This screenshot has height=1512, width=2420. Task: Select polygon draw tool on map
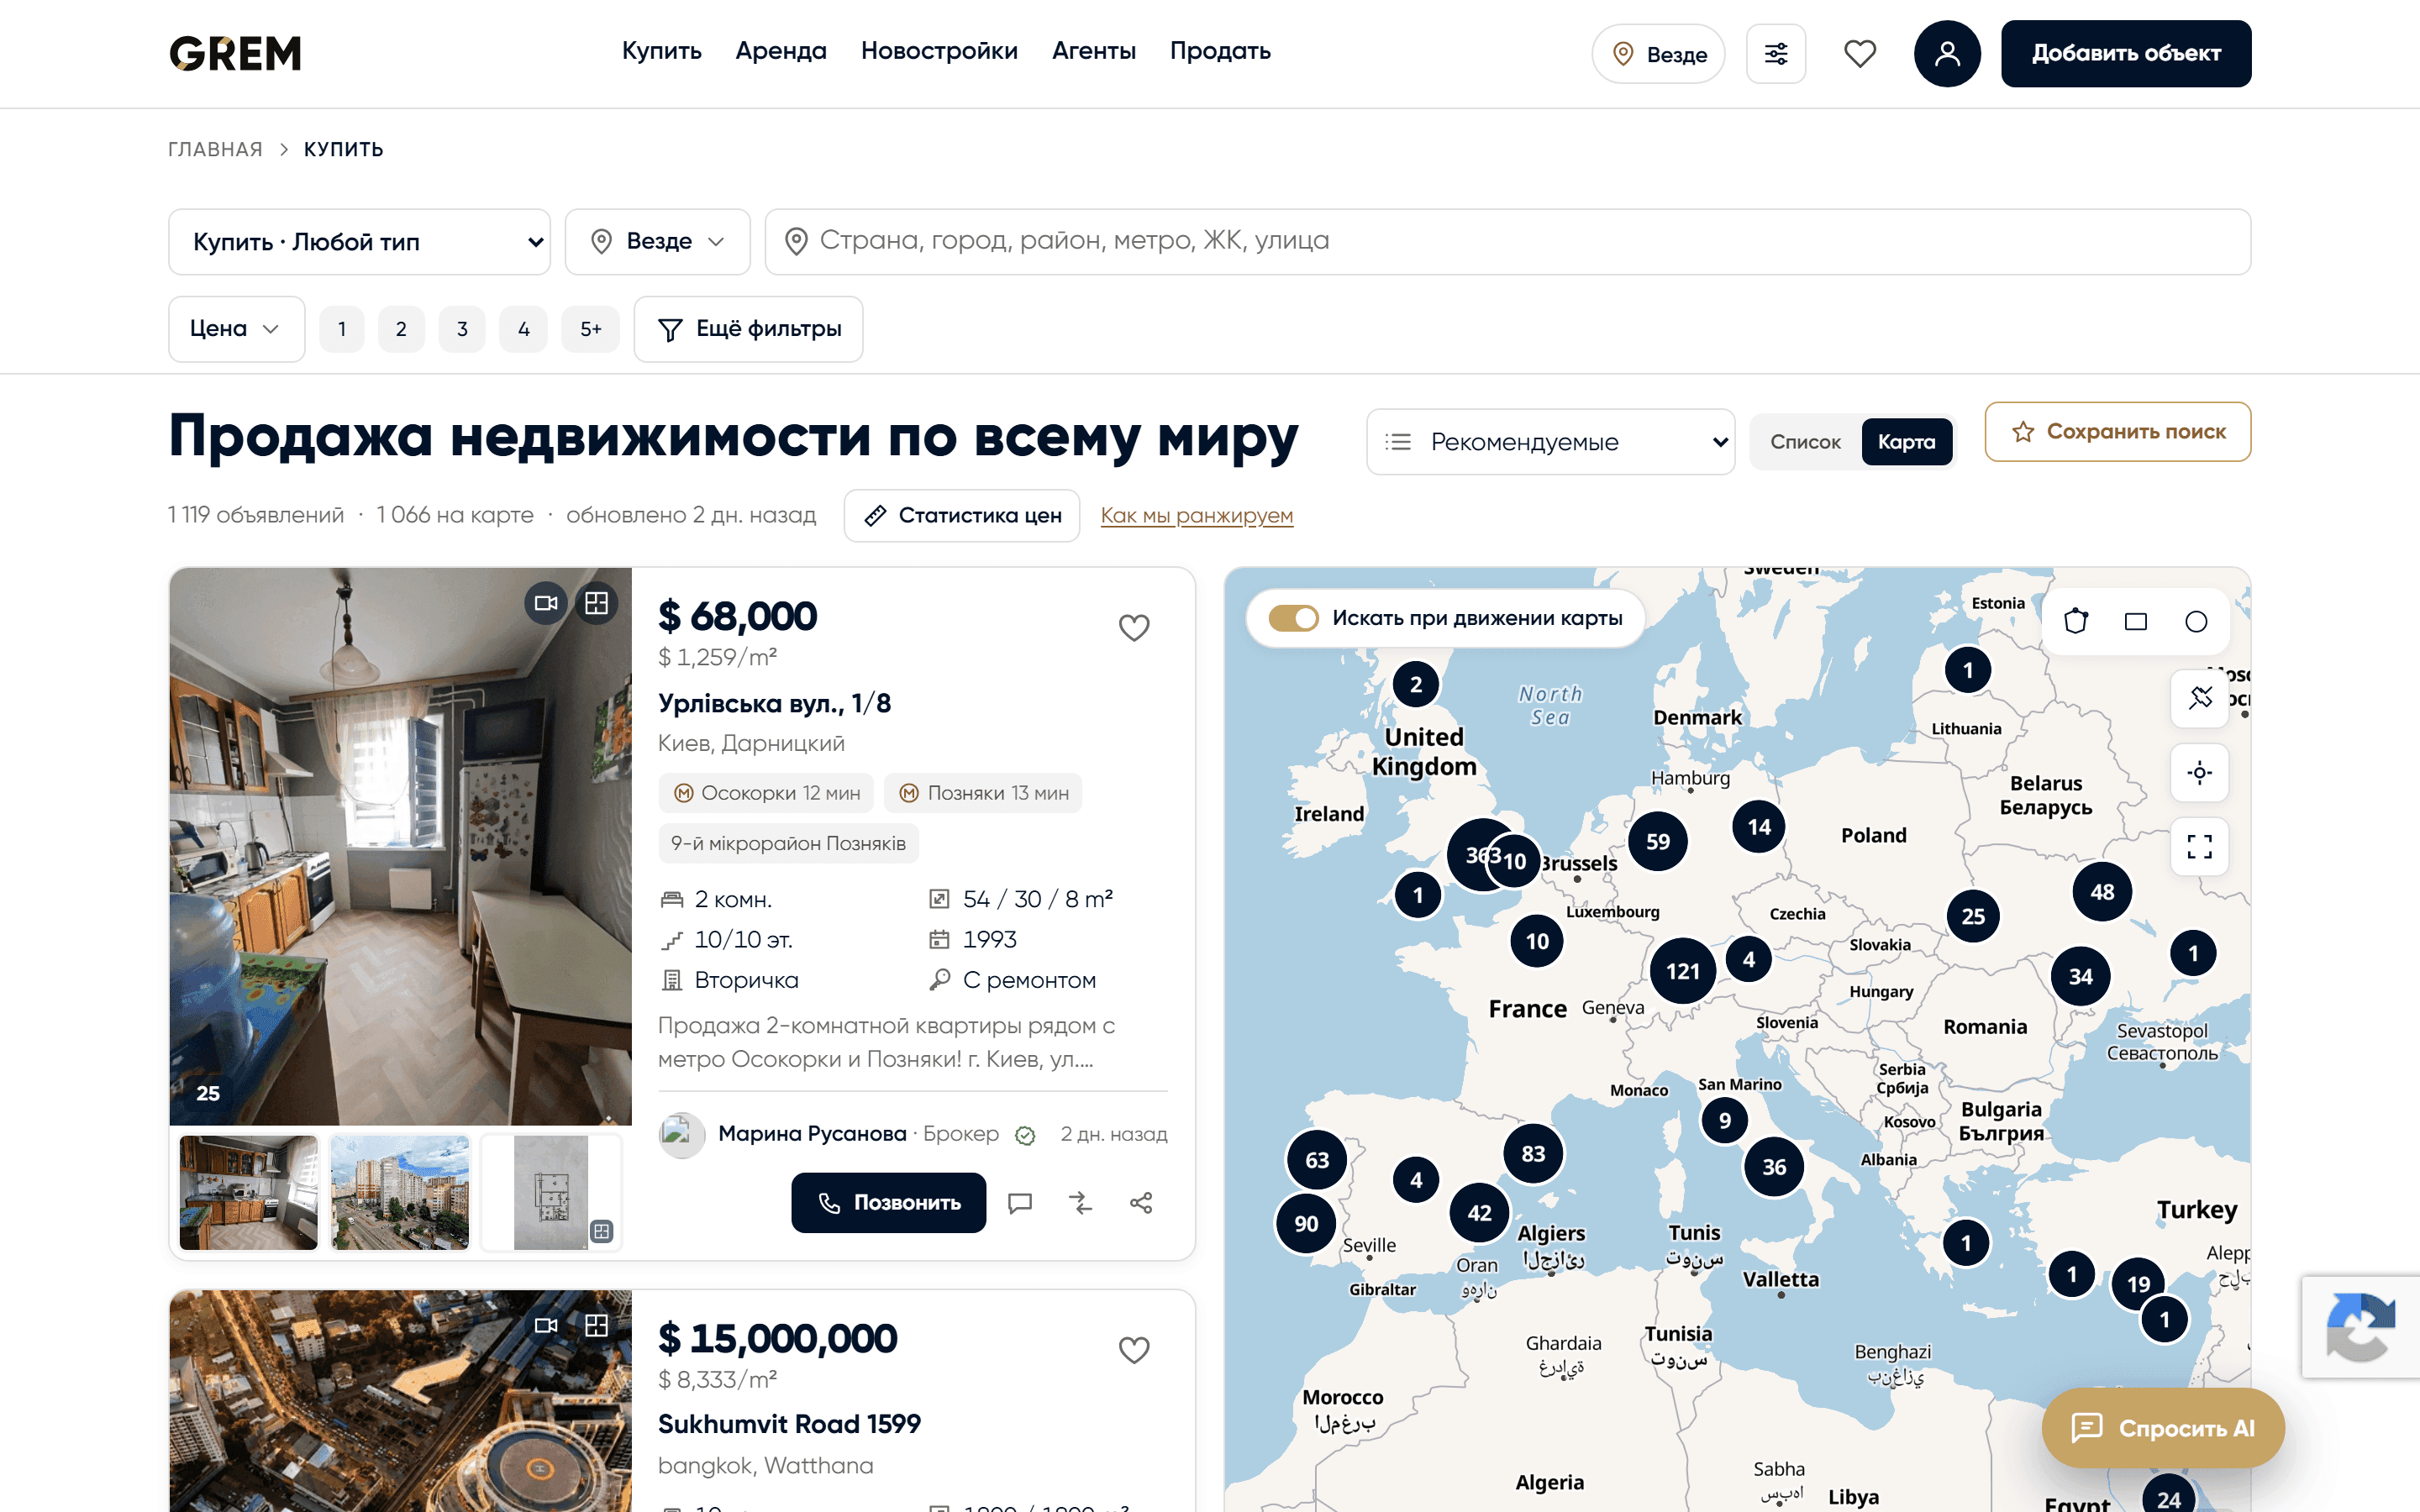pyautogui.click(x=2075, y=621)
